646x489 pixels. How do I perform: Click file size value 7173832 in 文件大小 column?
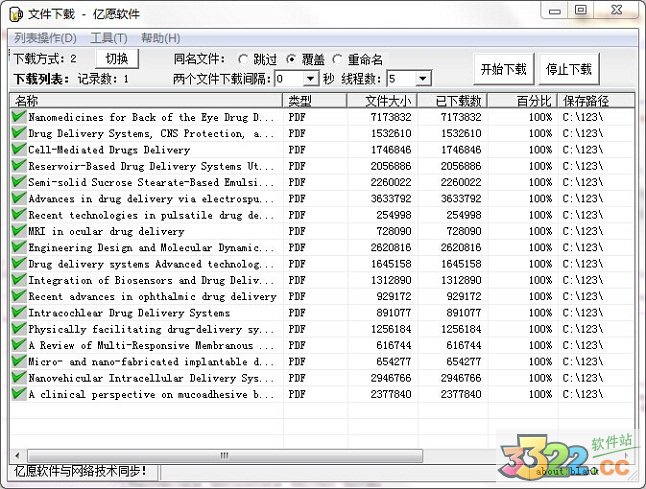(x=391, y=117)
